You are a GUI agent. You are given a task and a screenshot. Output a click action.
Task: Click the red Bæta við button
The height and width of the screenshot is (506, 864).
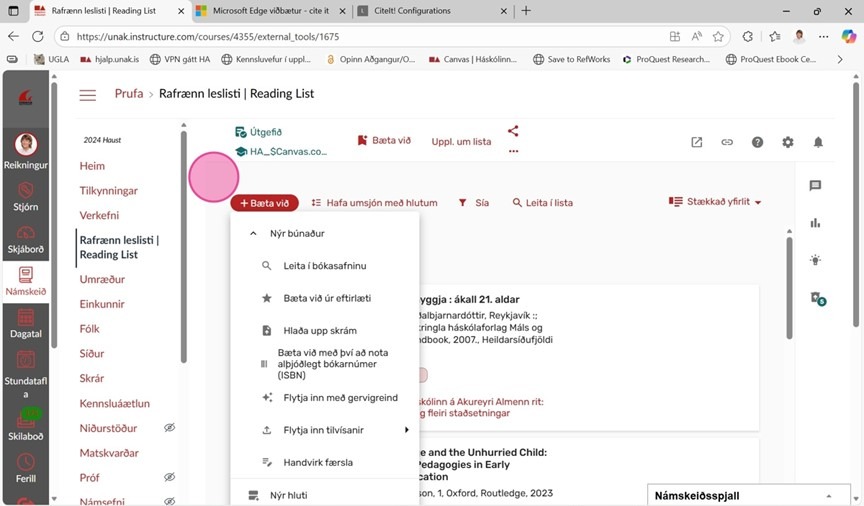pos(264,203)
